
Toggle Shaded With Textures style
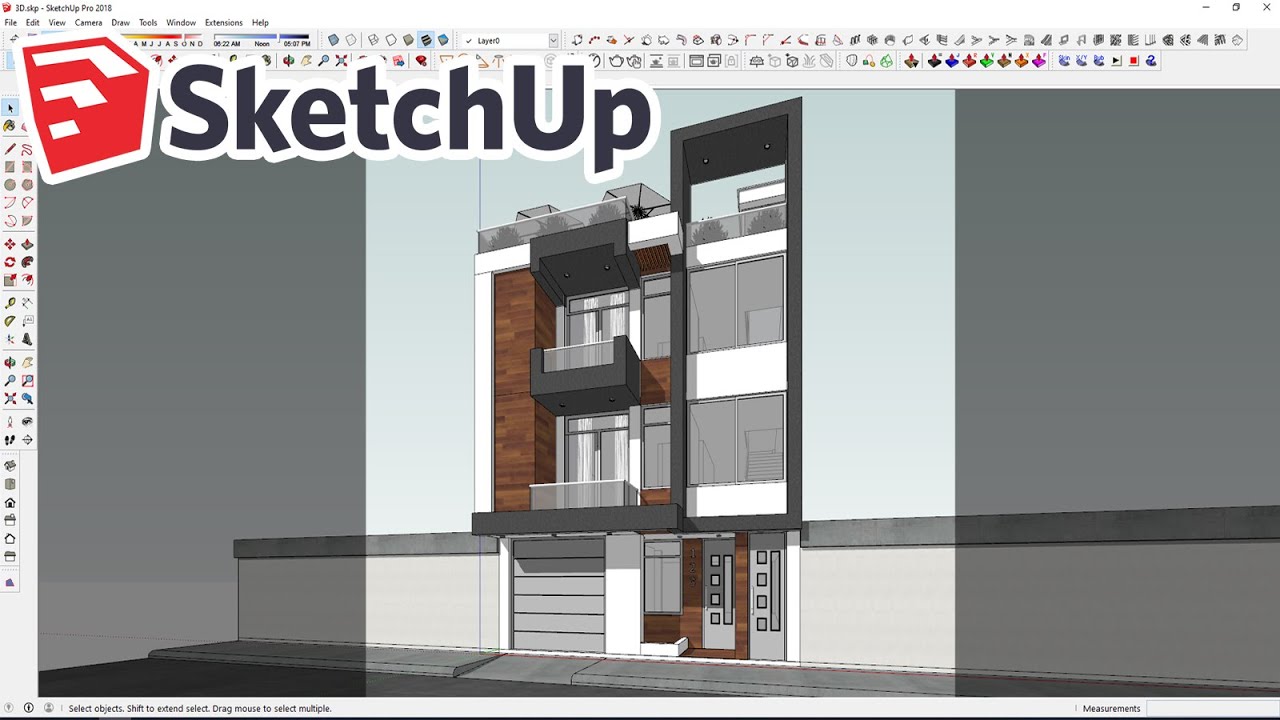[x=426, y=40]
